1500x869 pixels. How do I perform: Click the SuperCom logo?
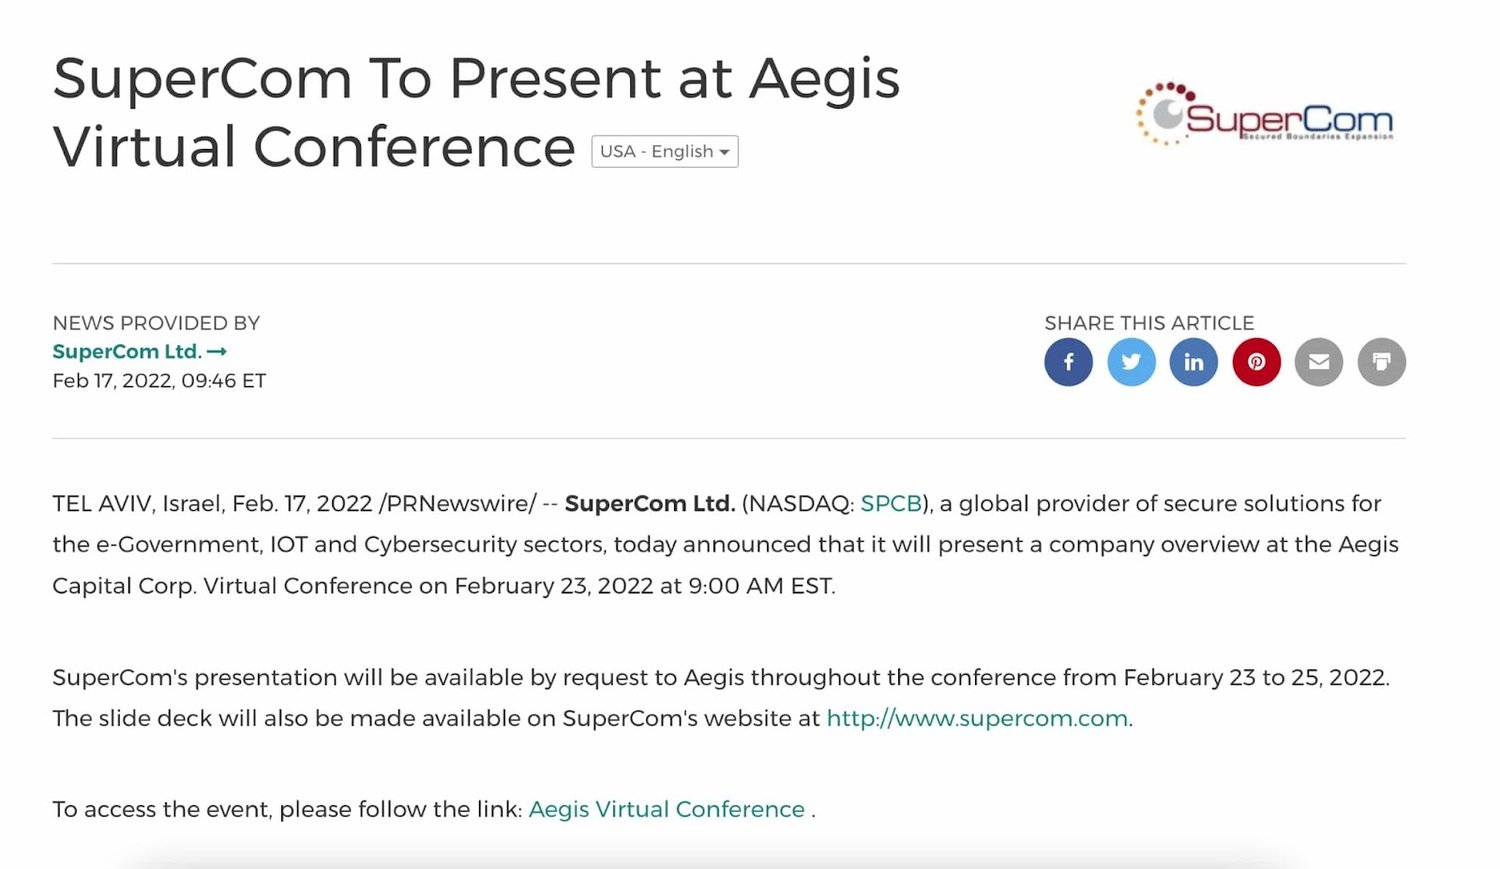pos(1264,115)
